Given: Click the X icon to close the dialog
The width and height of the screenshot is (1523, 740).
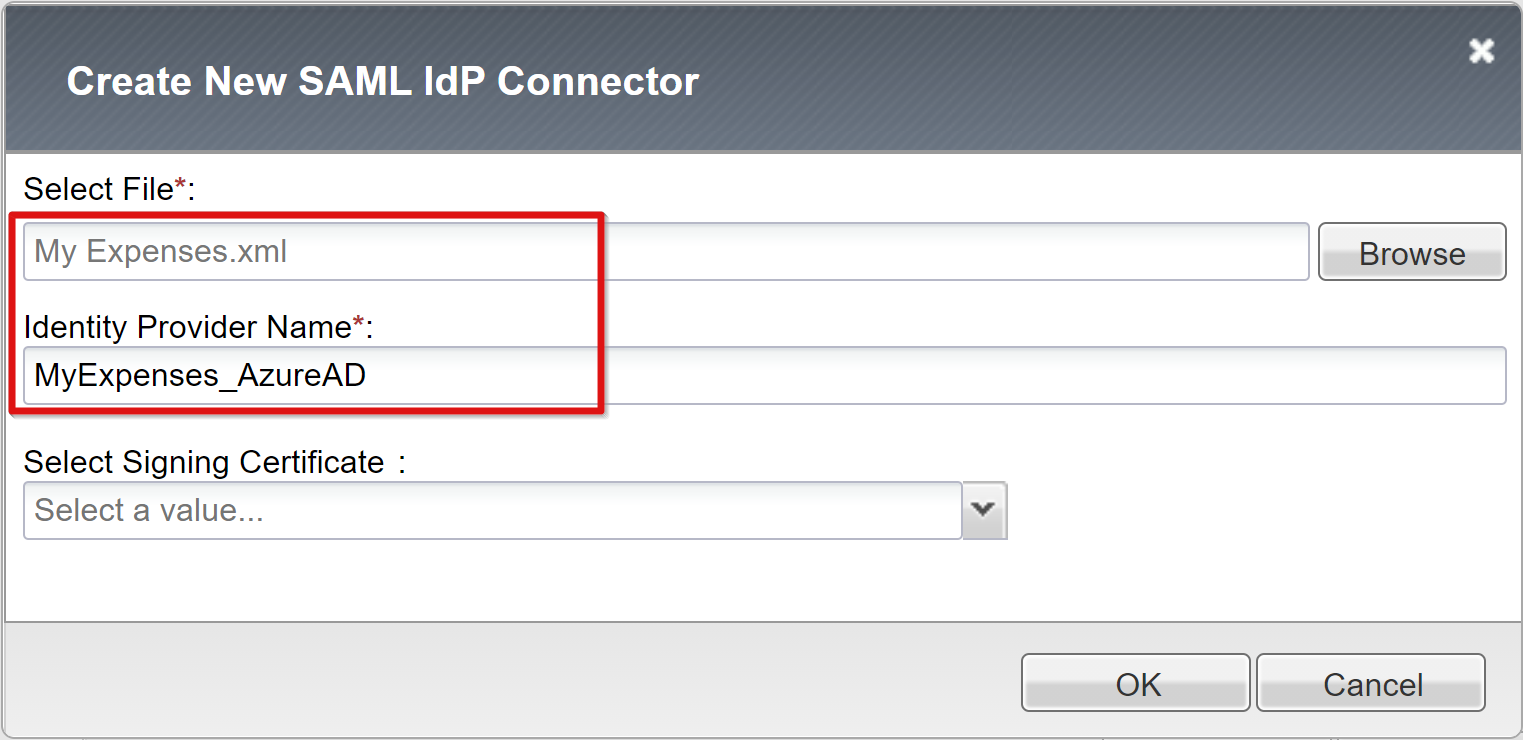Looking at the screenshot, I should [1481, 51].
